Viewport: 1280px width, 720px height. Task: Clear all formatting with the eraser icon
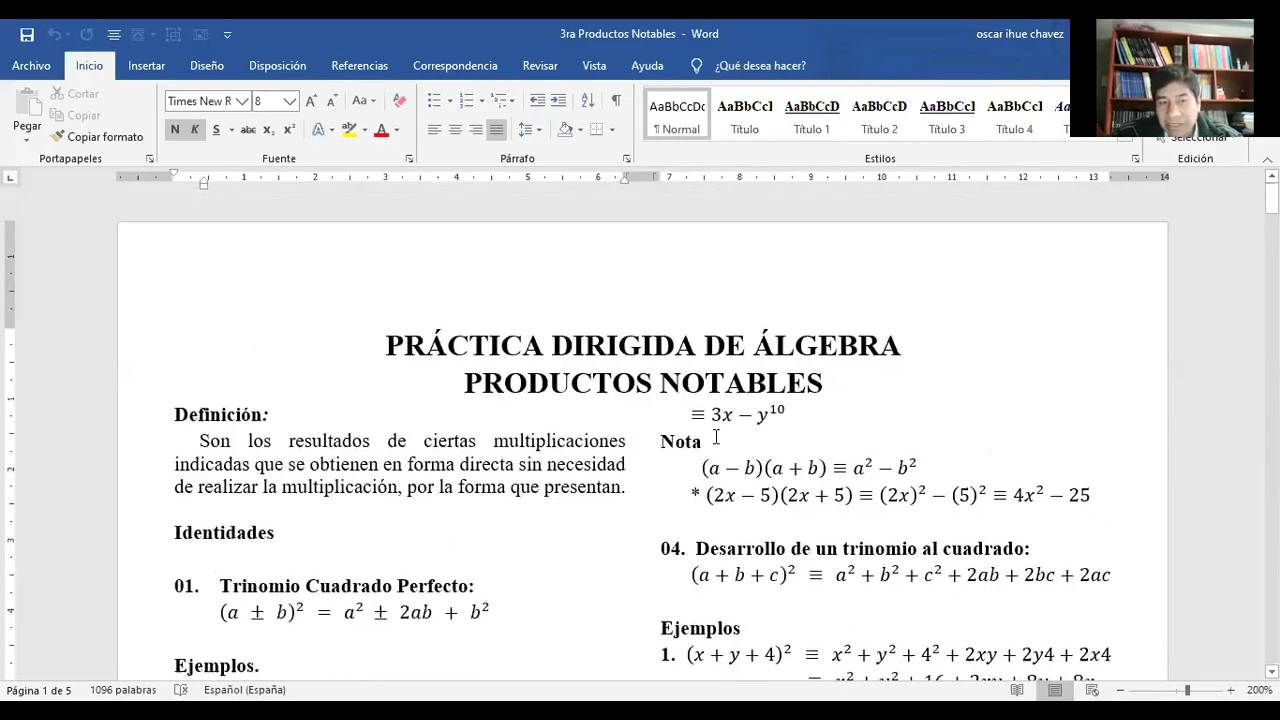tap(399, 101)
